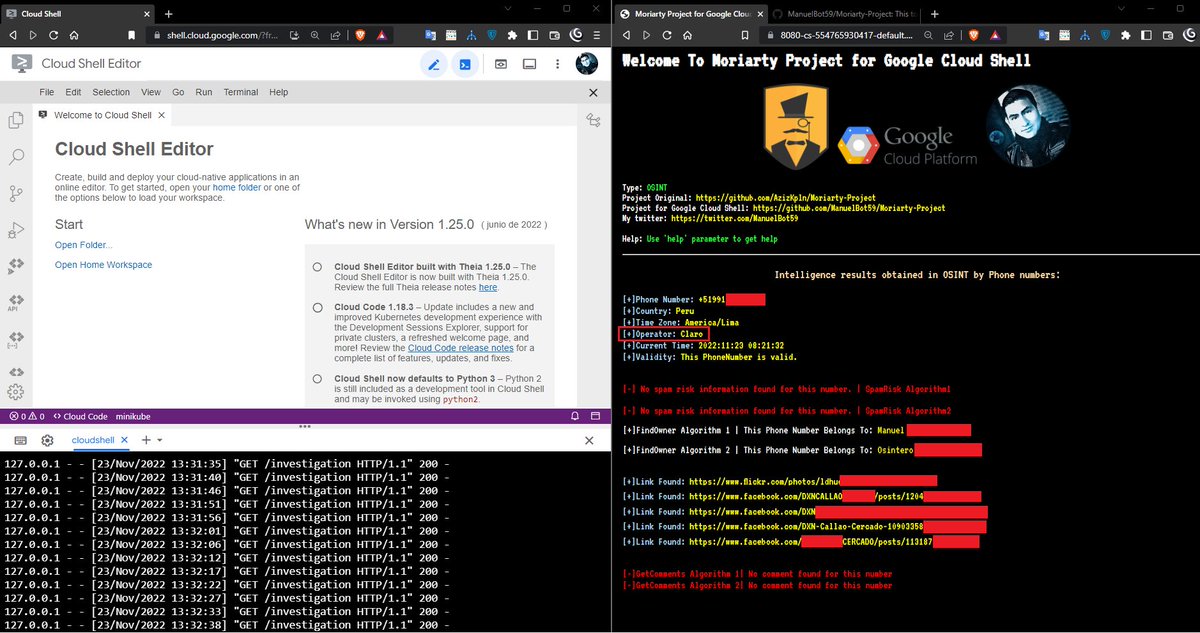Open the Explorer files icon in Cloud Shell sidebar
Screen dimensions: 1200x633
pyautogui.click(x=16, y=120)
